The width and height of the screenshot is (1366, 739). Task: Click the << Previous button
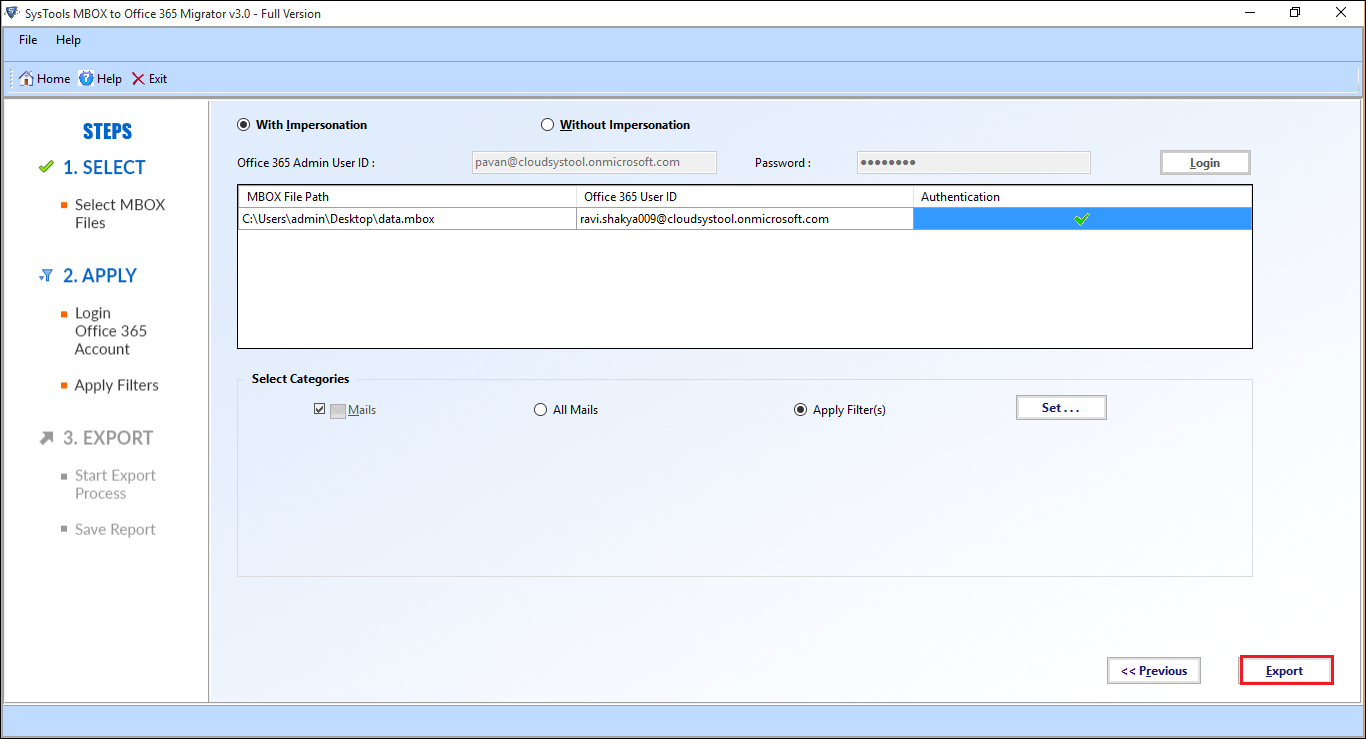[1154, 671]
